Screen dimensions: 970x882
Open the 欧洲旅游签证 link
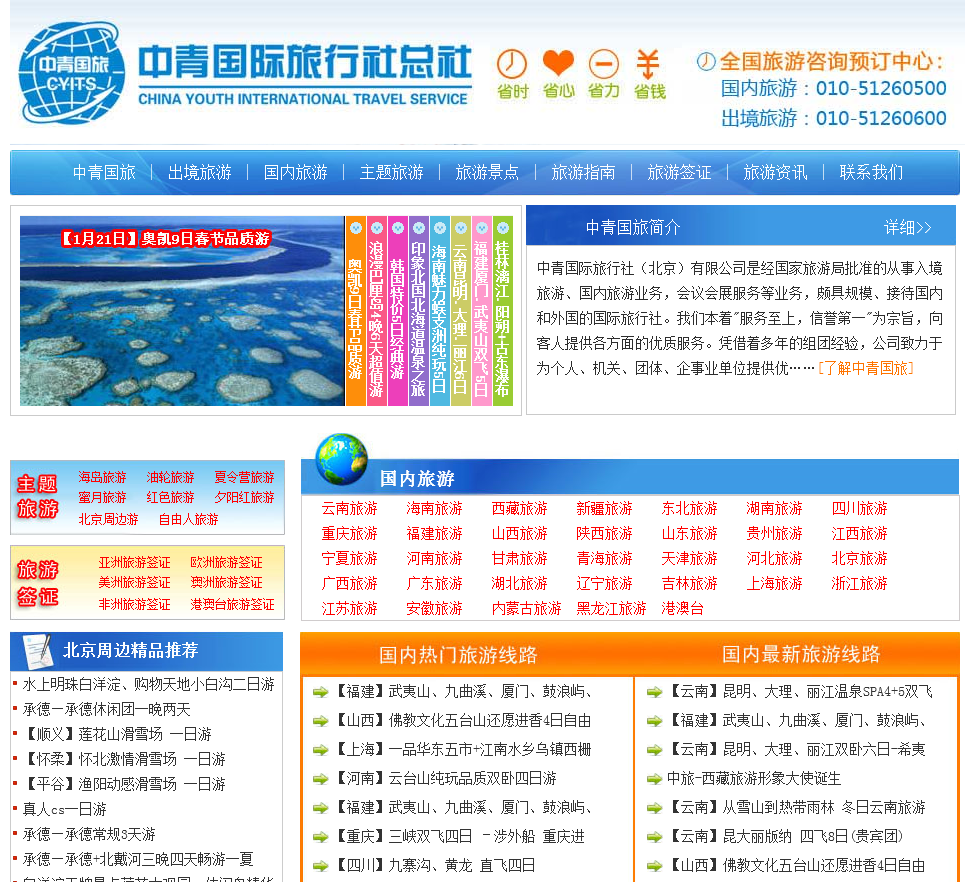[x=226, y=563]
